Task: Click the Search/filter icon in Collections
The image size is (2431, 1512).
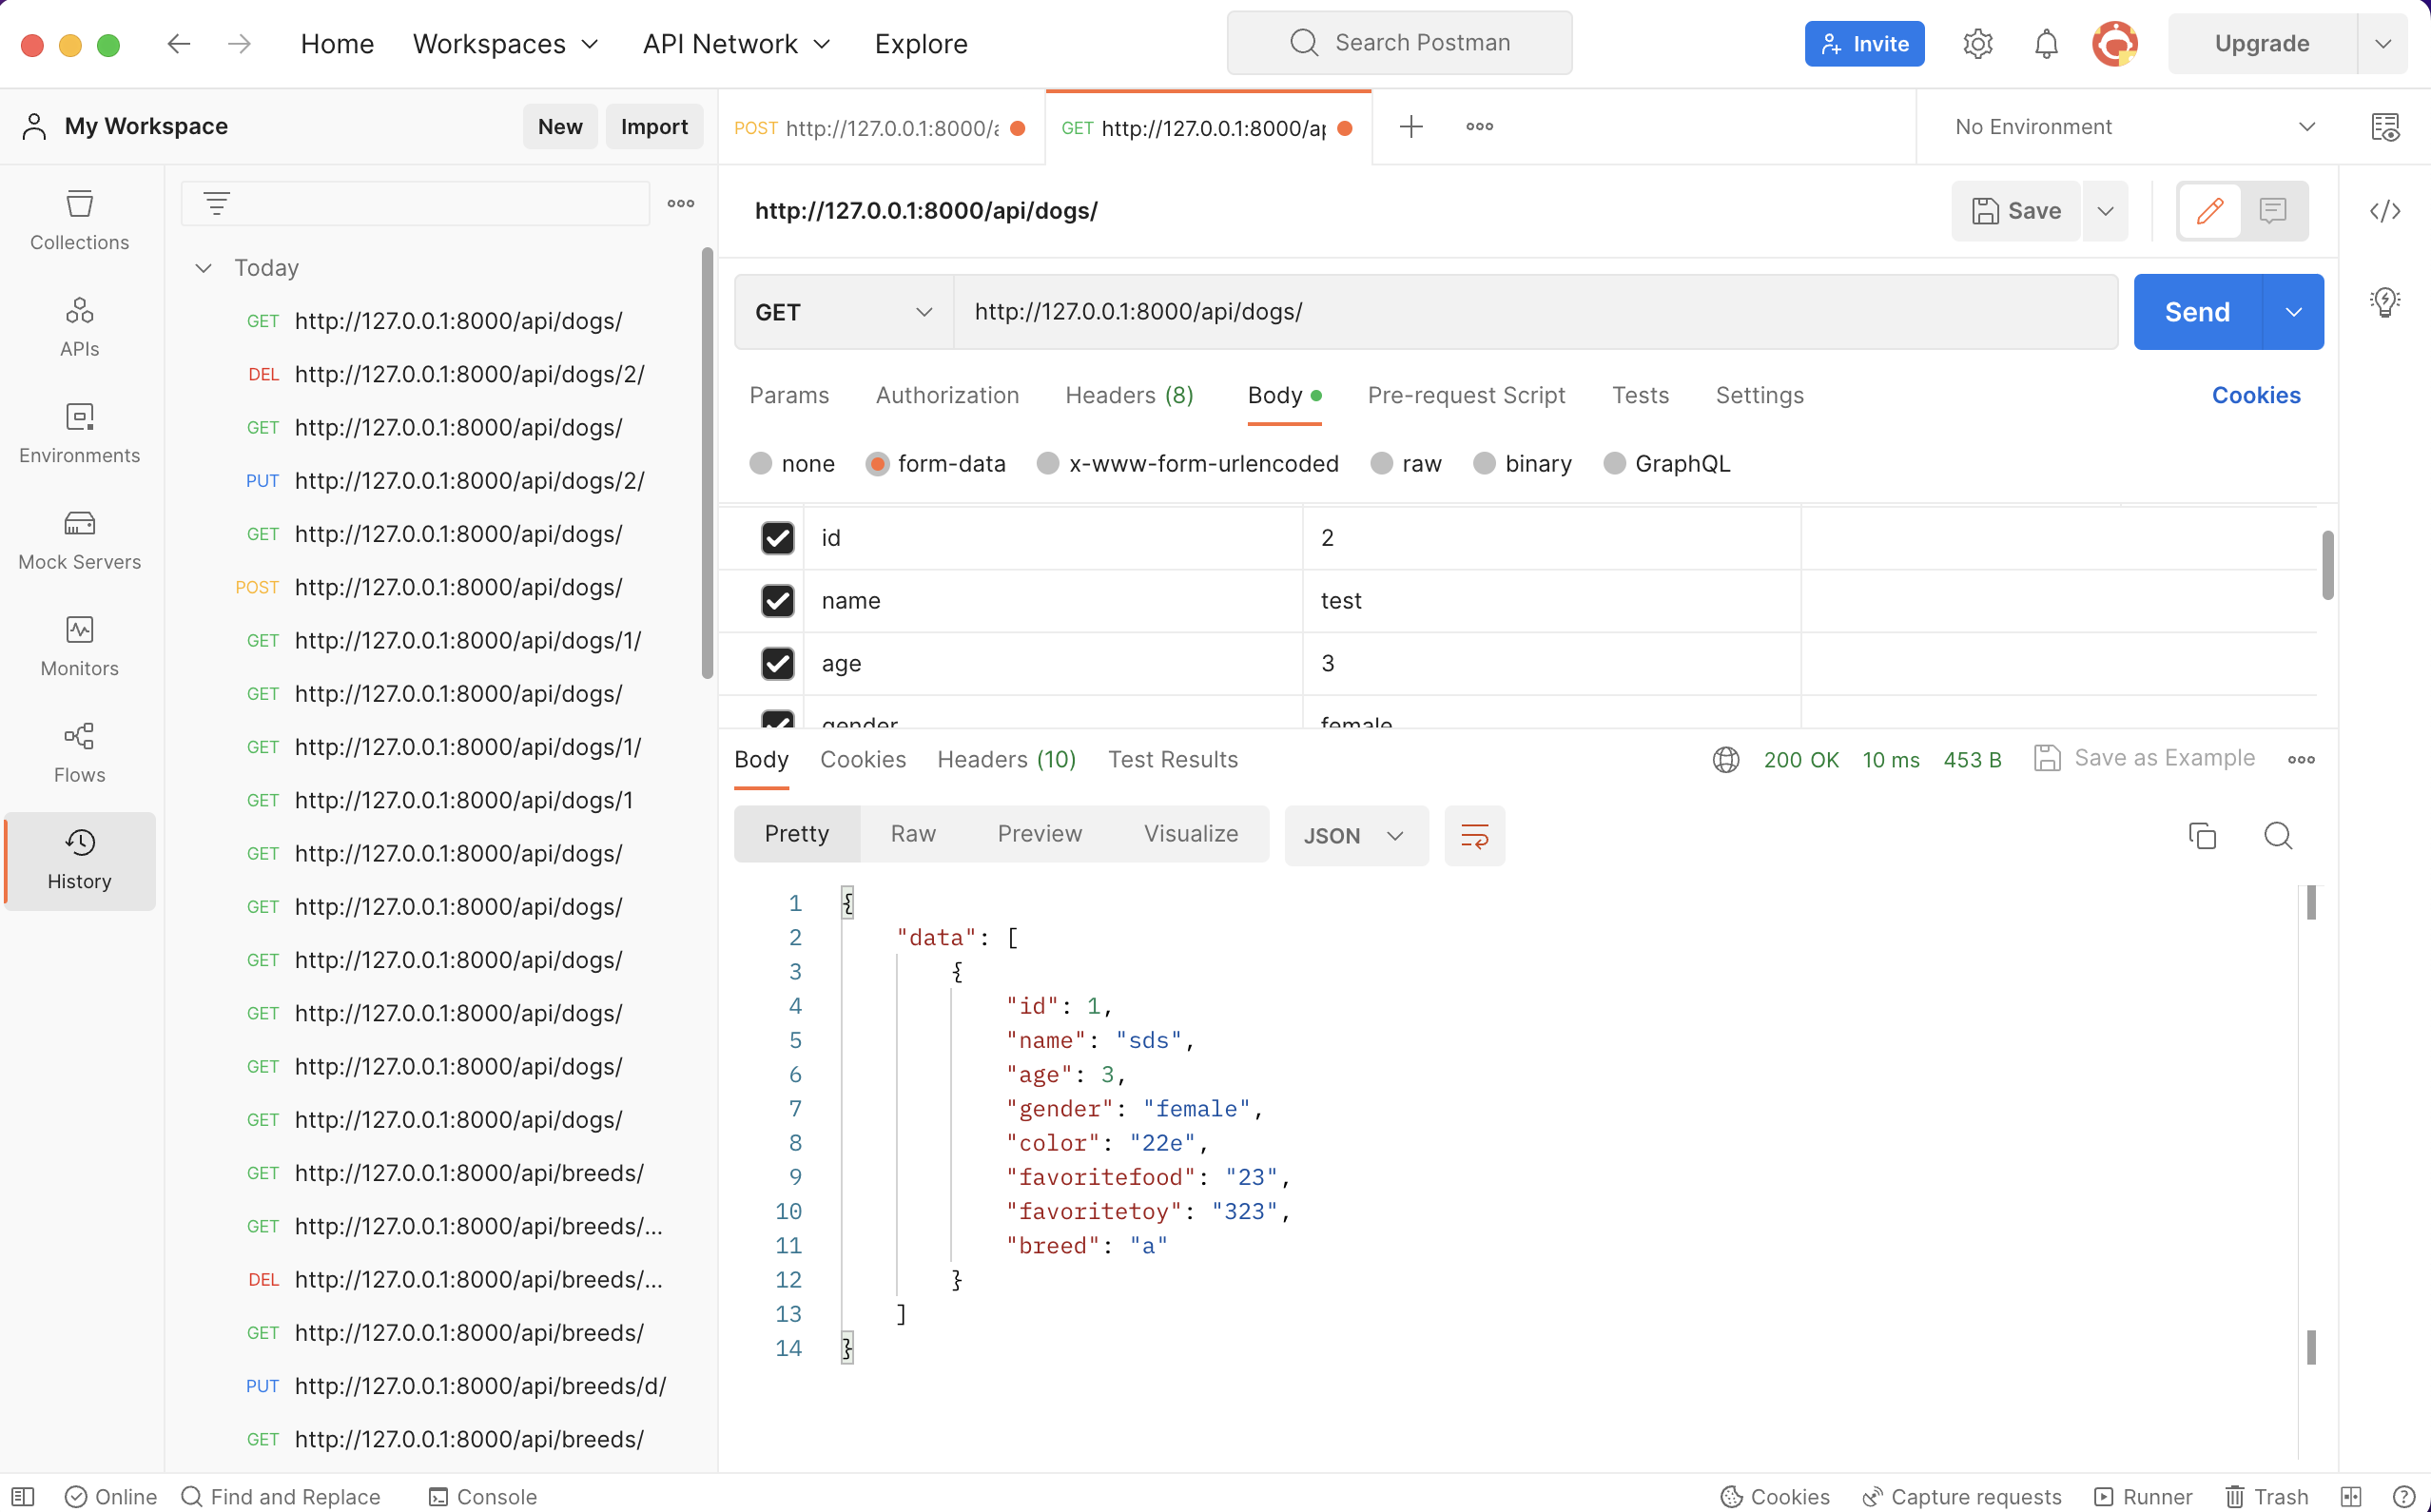Action: pos(216,204)
